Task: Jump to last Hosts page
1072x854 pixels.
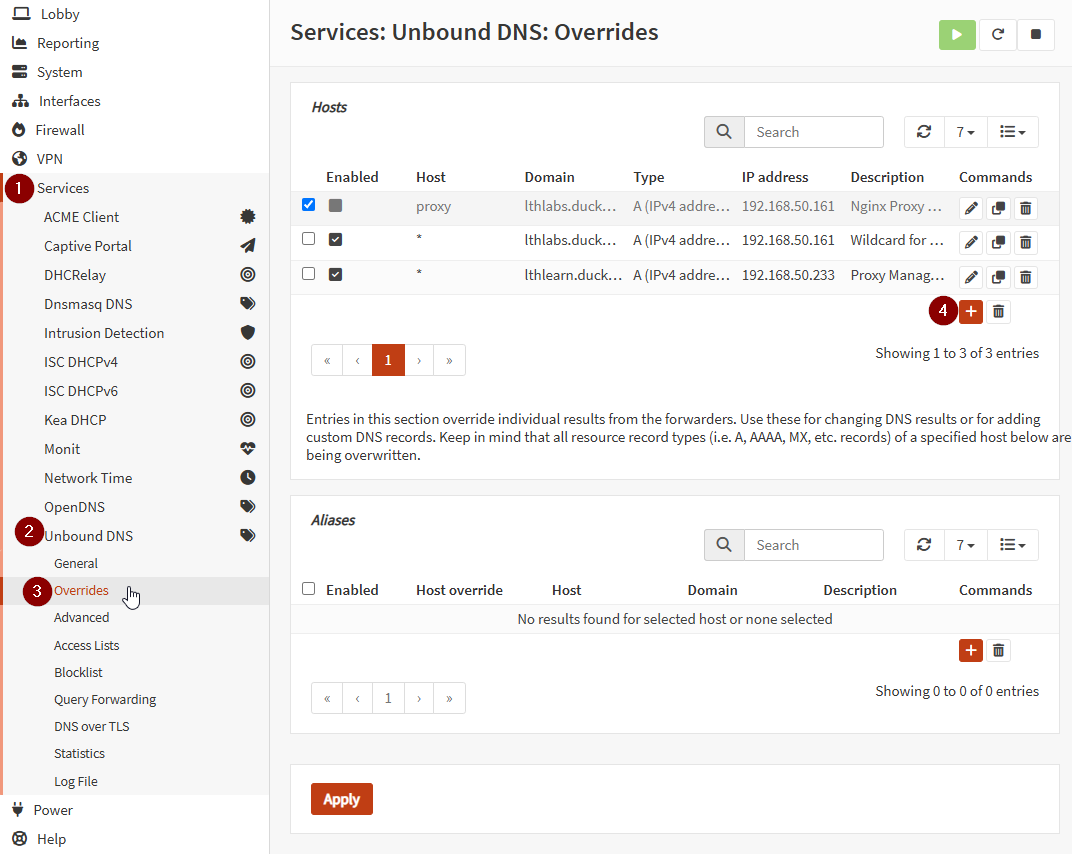Action: coord(449,360)
